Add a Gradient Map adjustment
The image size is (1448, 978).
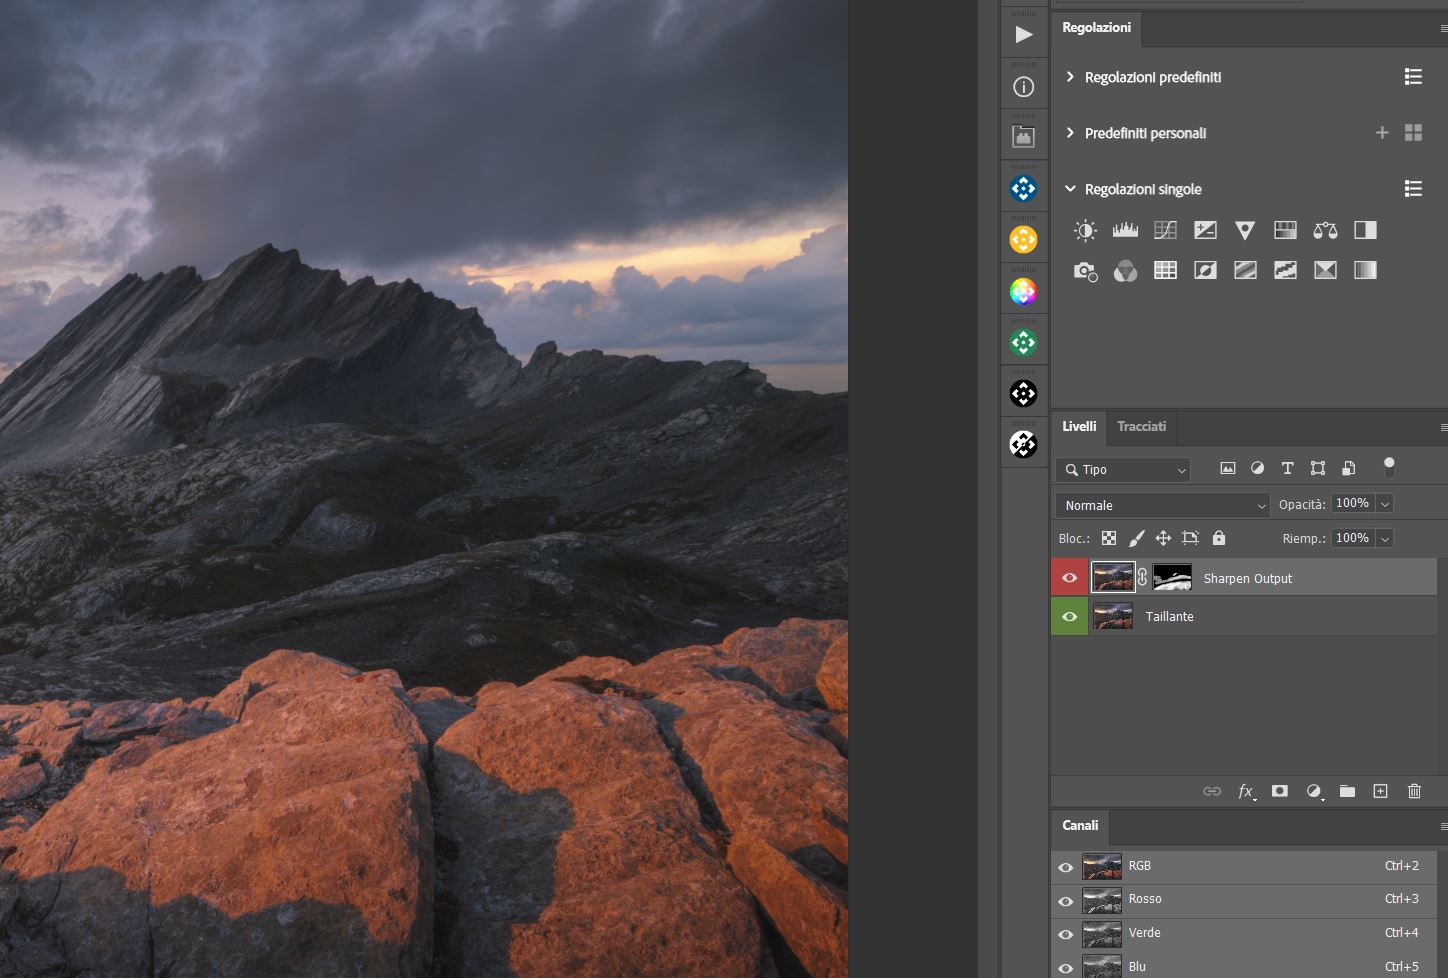(1365, 271)
